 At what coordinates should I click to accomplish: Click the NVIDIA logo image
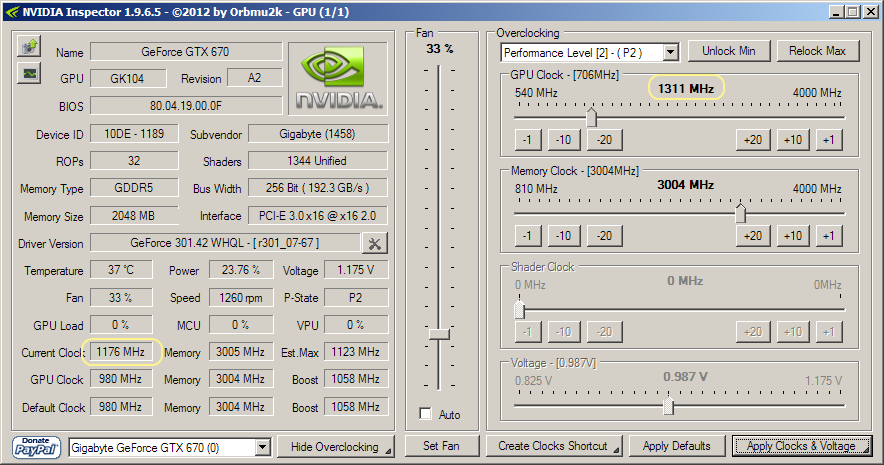tap(338, 78)
